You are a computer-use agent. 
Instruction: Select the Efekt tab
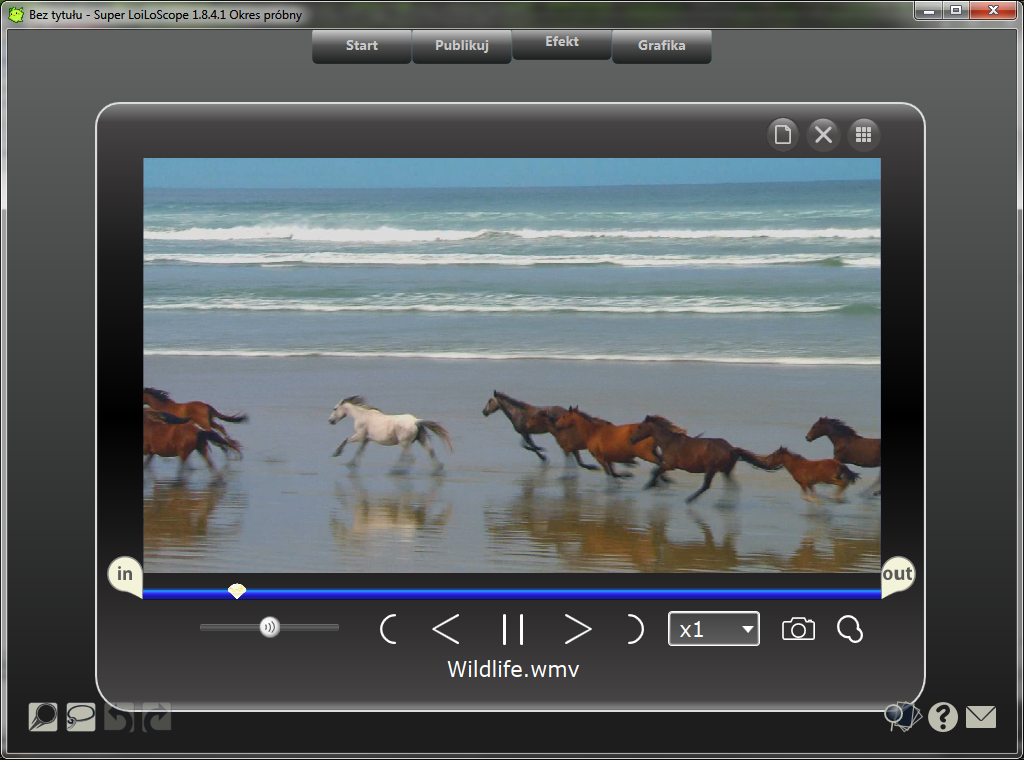click(x=562, y=43)
